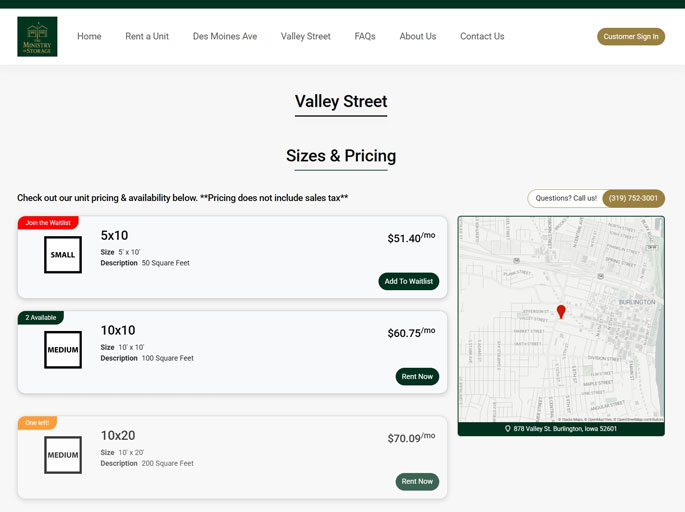Click the Ministry of Storage logo

[x=37, y=37]
